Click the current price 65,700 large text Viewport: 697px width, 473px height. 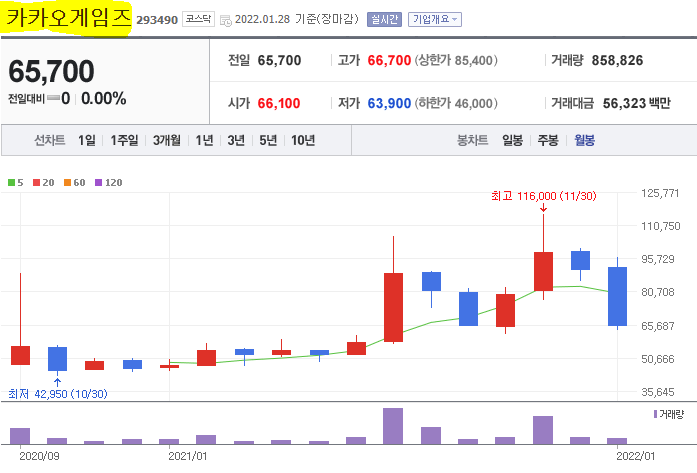click(x=52, y=71)
